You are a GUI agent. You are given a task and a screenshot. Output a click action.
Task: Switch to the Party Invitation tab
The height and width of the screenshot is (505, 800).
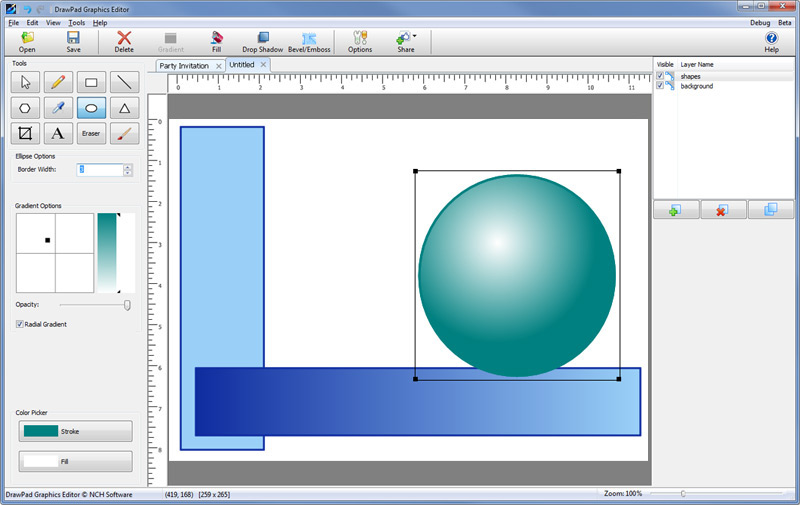click(184, 65)
